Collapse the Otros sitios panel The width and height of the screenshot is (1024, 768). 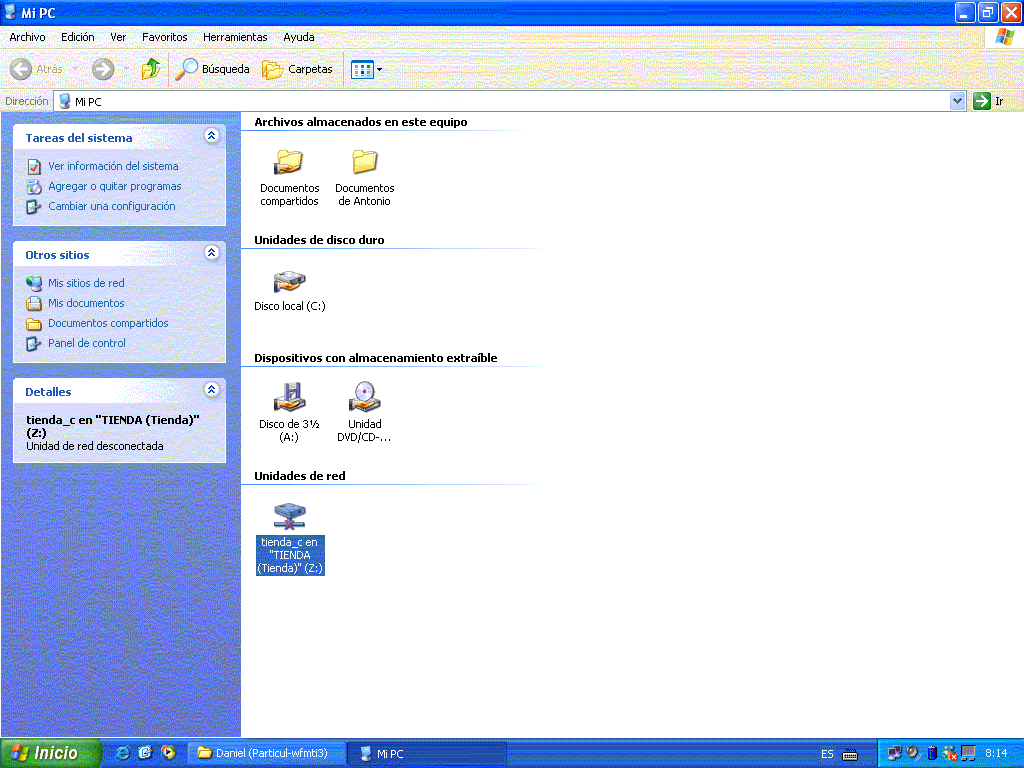pos(211,253)
